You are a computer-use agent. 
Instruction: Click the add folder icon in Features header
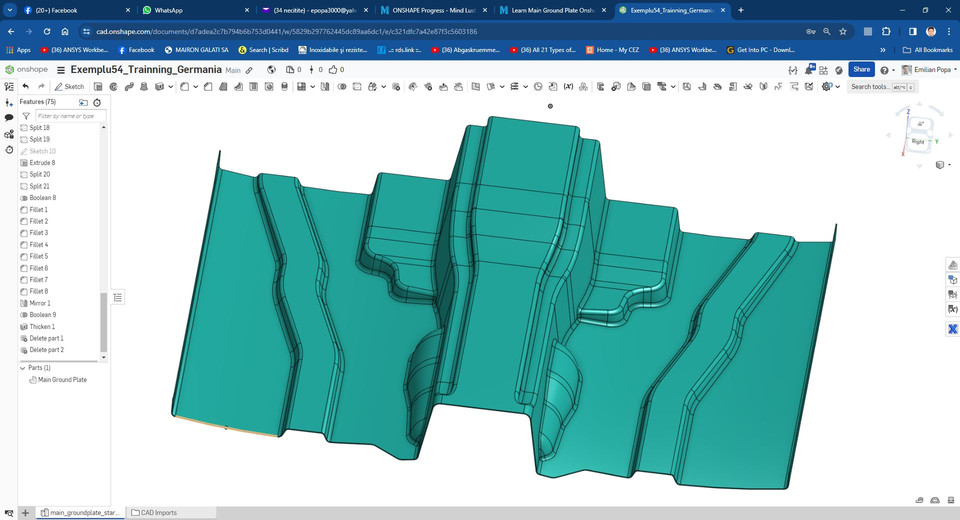83,102
